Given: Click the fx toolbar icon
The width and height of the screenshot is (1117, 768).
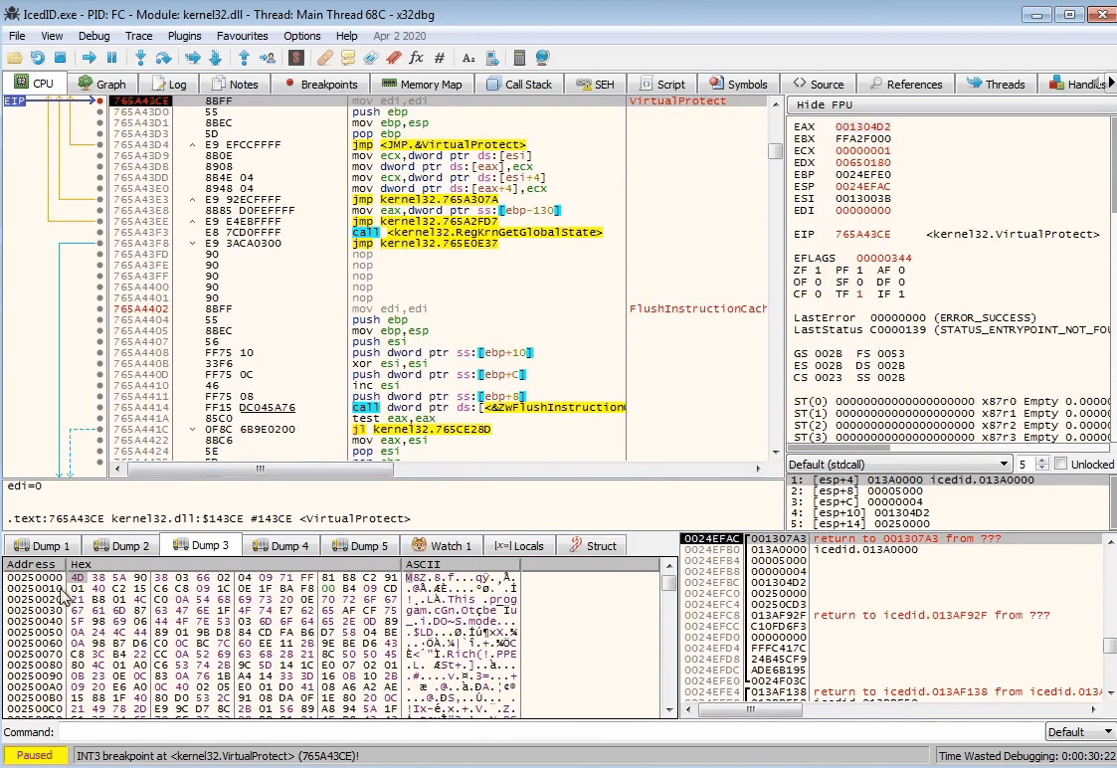Looking at the screenshot, I should click(418, 57).
